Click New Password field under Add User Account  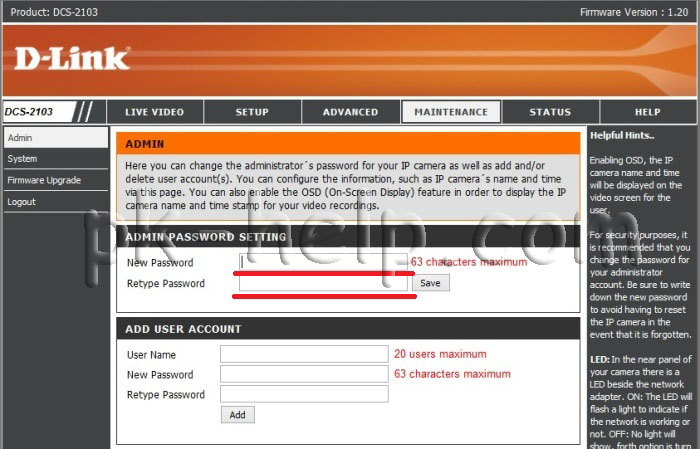pyautogui.click(x=304, y=374)
